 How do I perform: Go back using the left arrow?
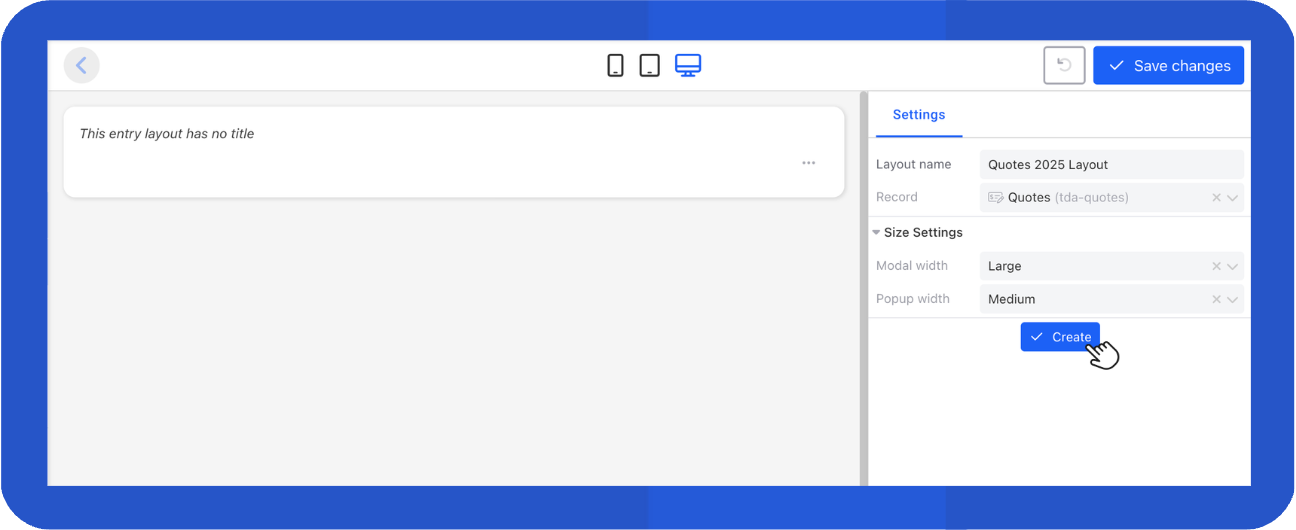click(x=82, y=66)
